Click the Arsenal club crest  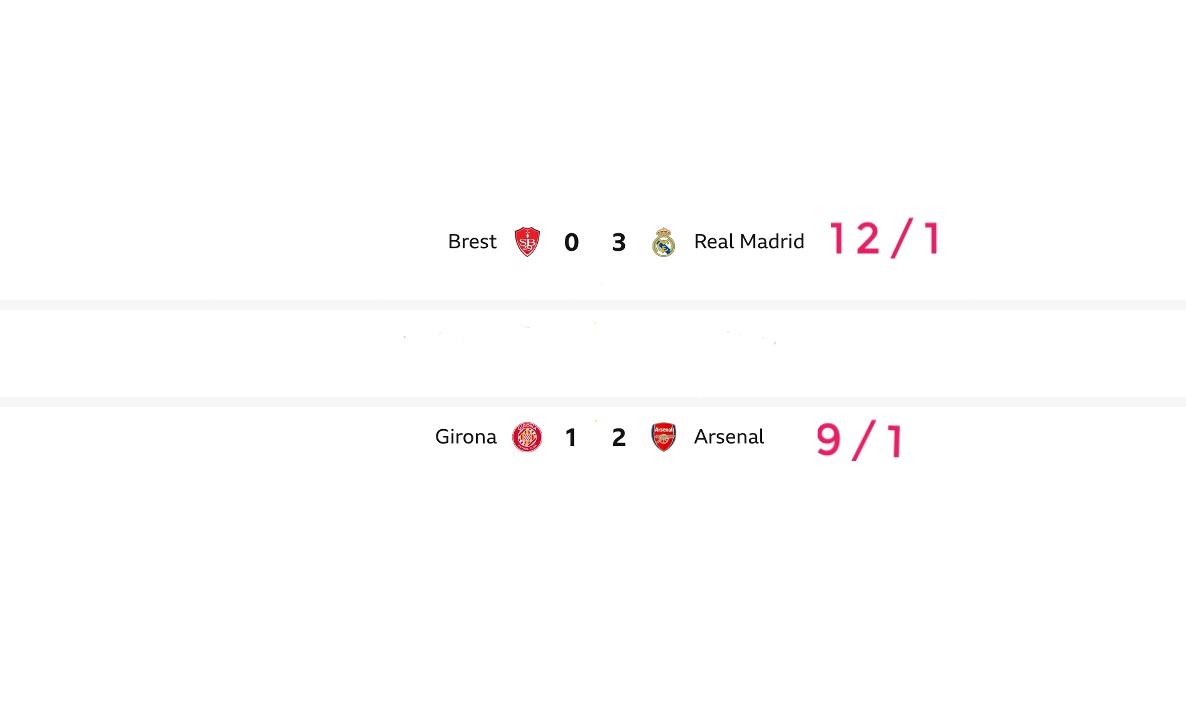coord(663,437)
